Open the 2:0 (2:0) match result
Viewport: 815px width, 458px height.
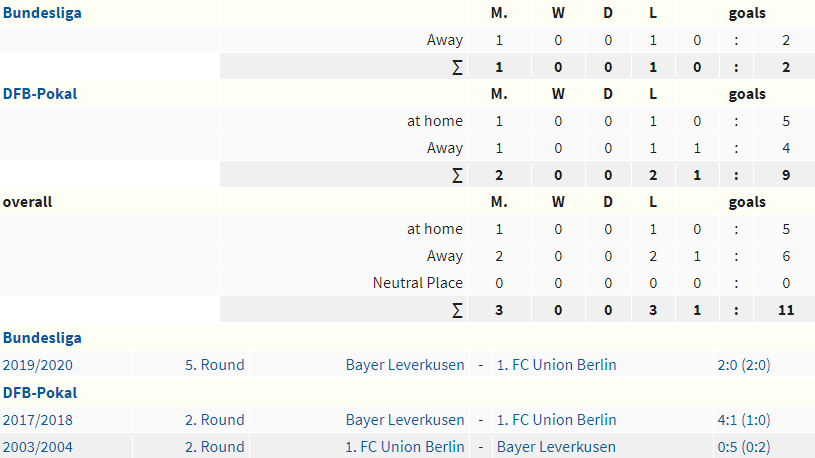[744, 365]
